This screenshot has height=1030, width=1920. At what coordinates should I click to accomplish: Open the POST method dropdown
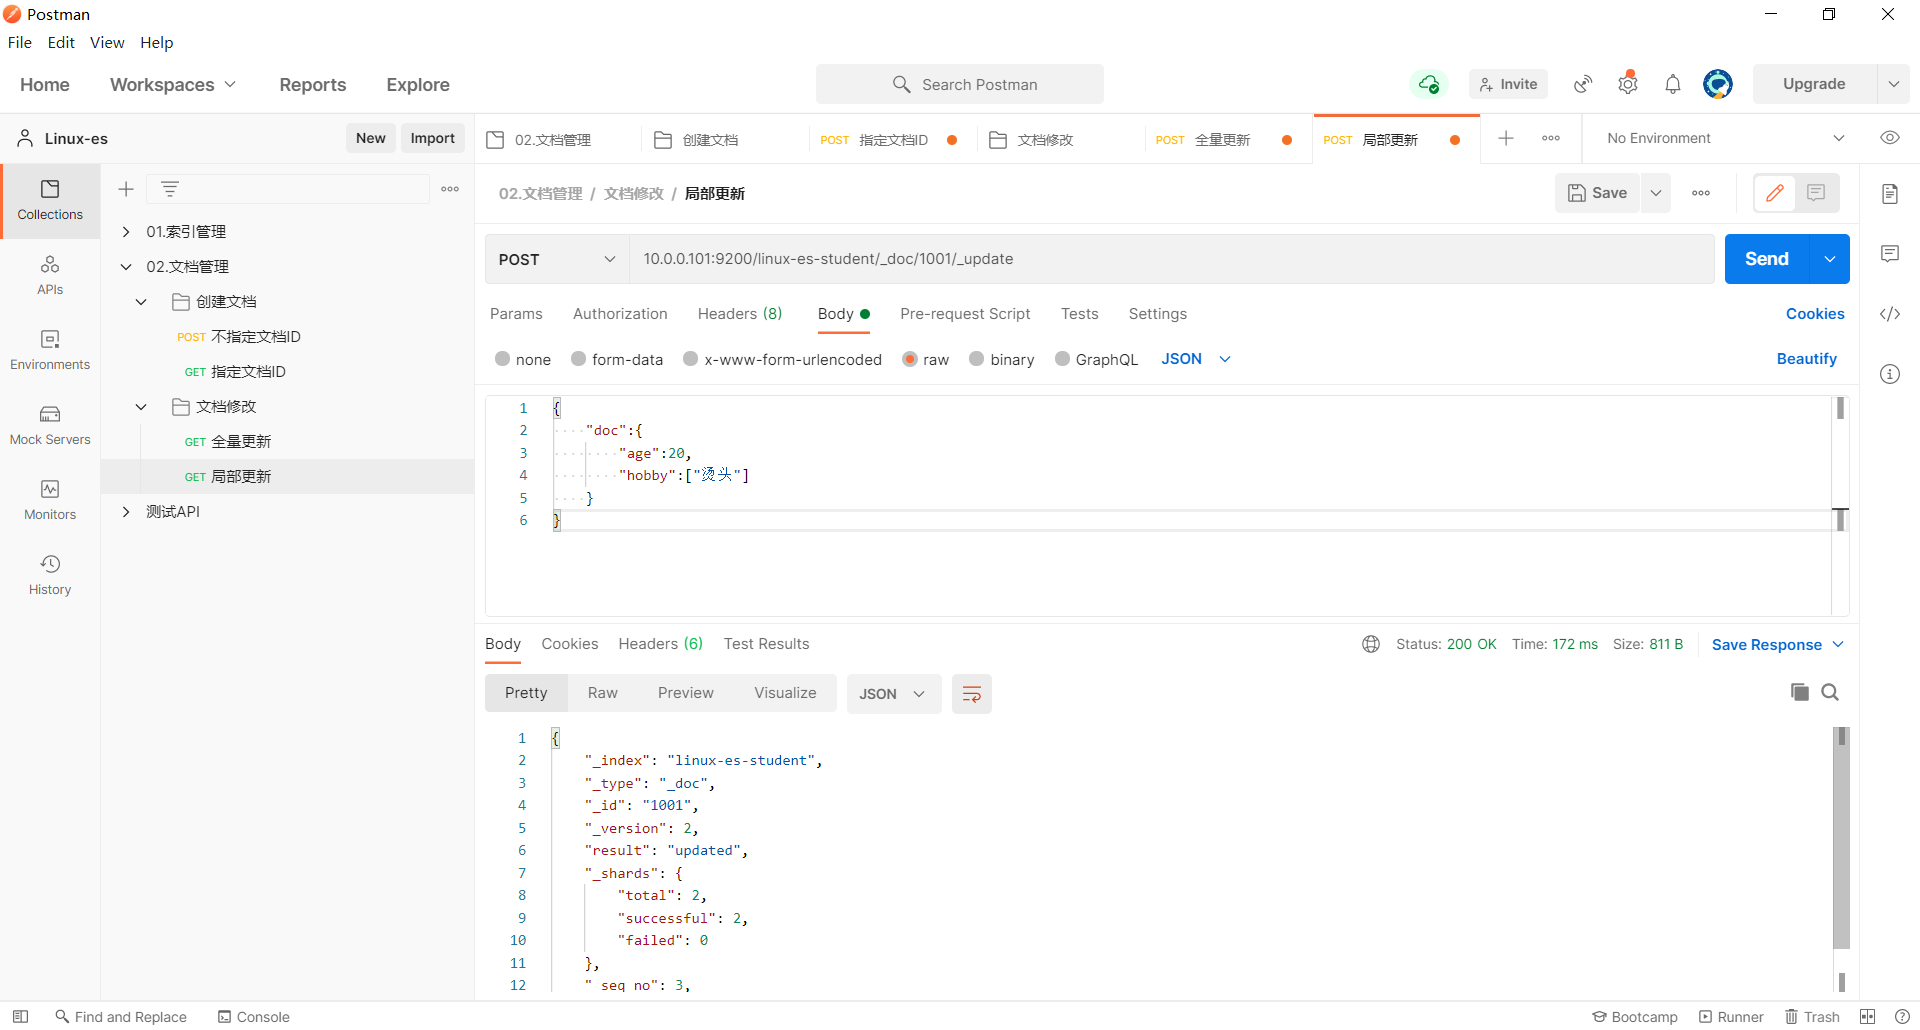coord(557,259)
